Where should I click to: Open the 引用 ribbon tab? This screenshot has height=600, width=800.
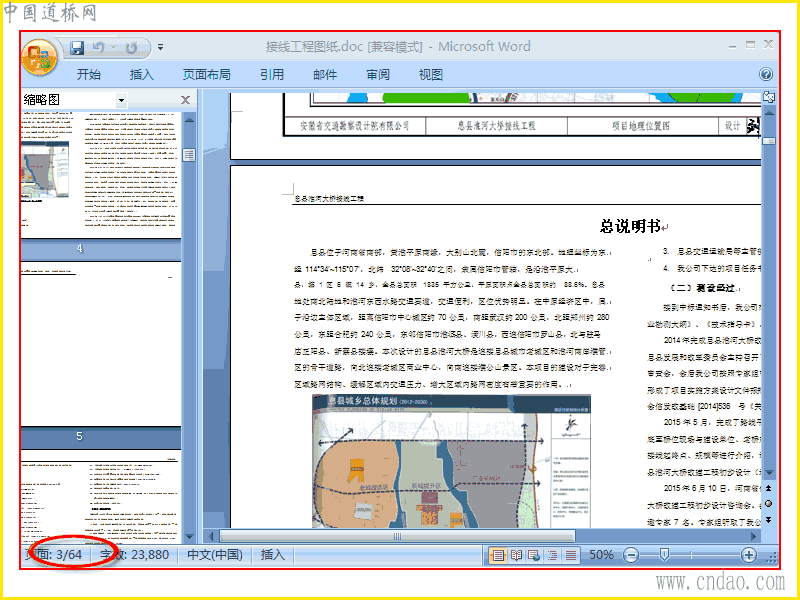pyautogui.click(x=271, y=75)
